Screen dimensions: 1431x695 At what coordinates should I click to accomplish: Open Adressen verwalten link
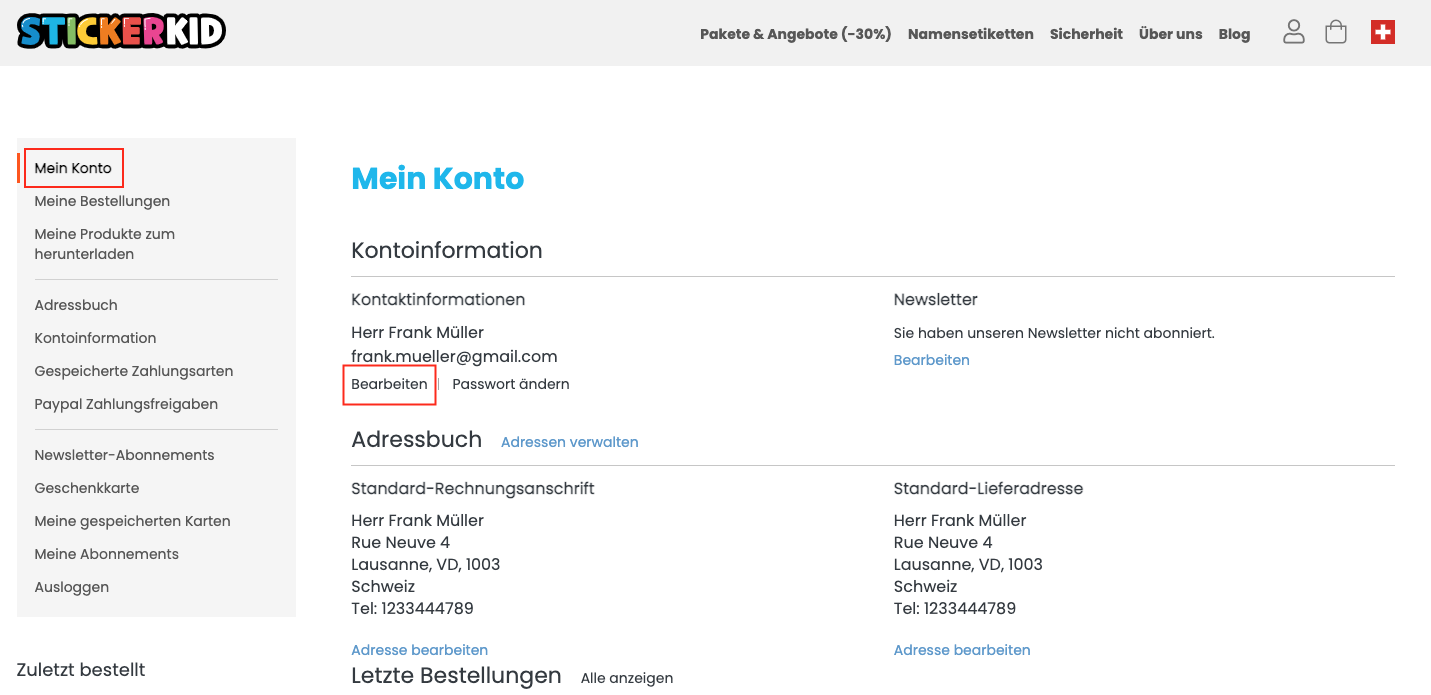click(569, 442)
